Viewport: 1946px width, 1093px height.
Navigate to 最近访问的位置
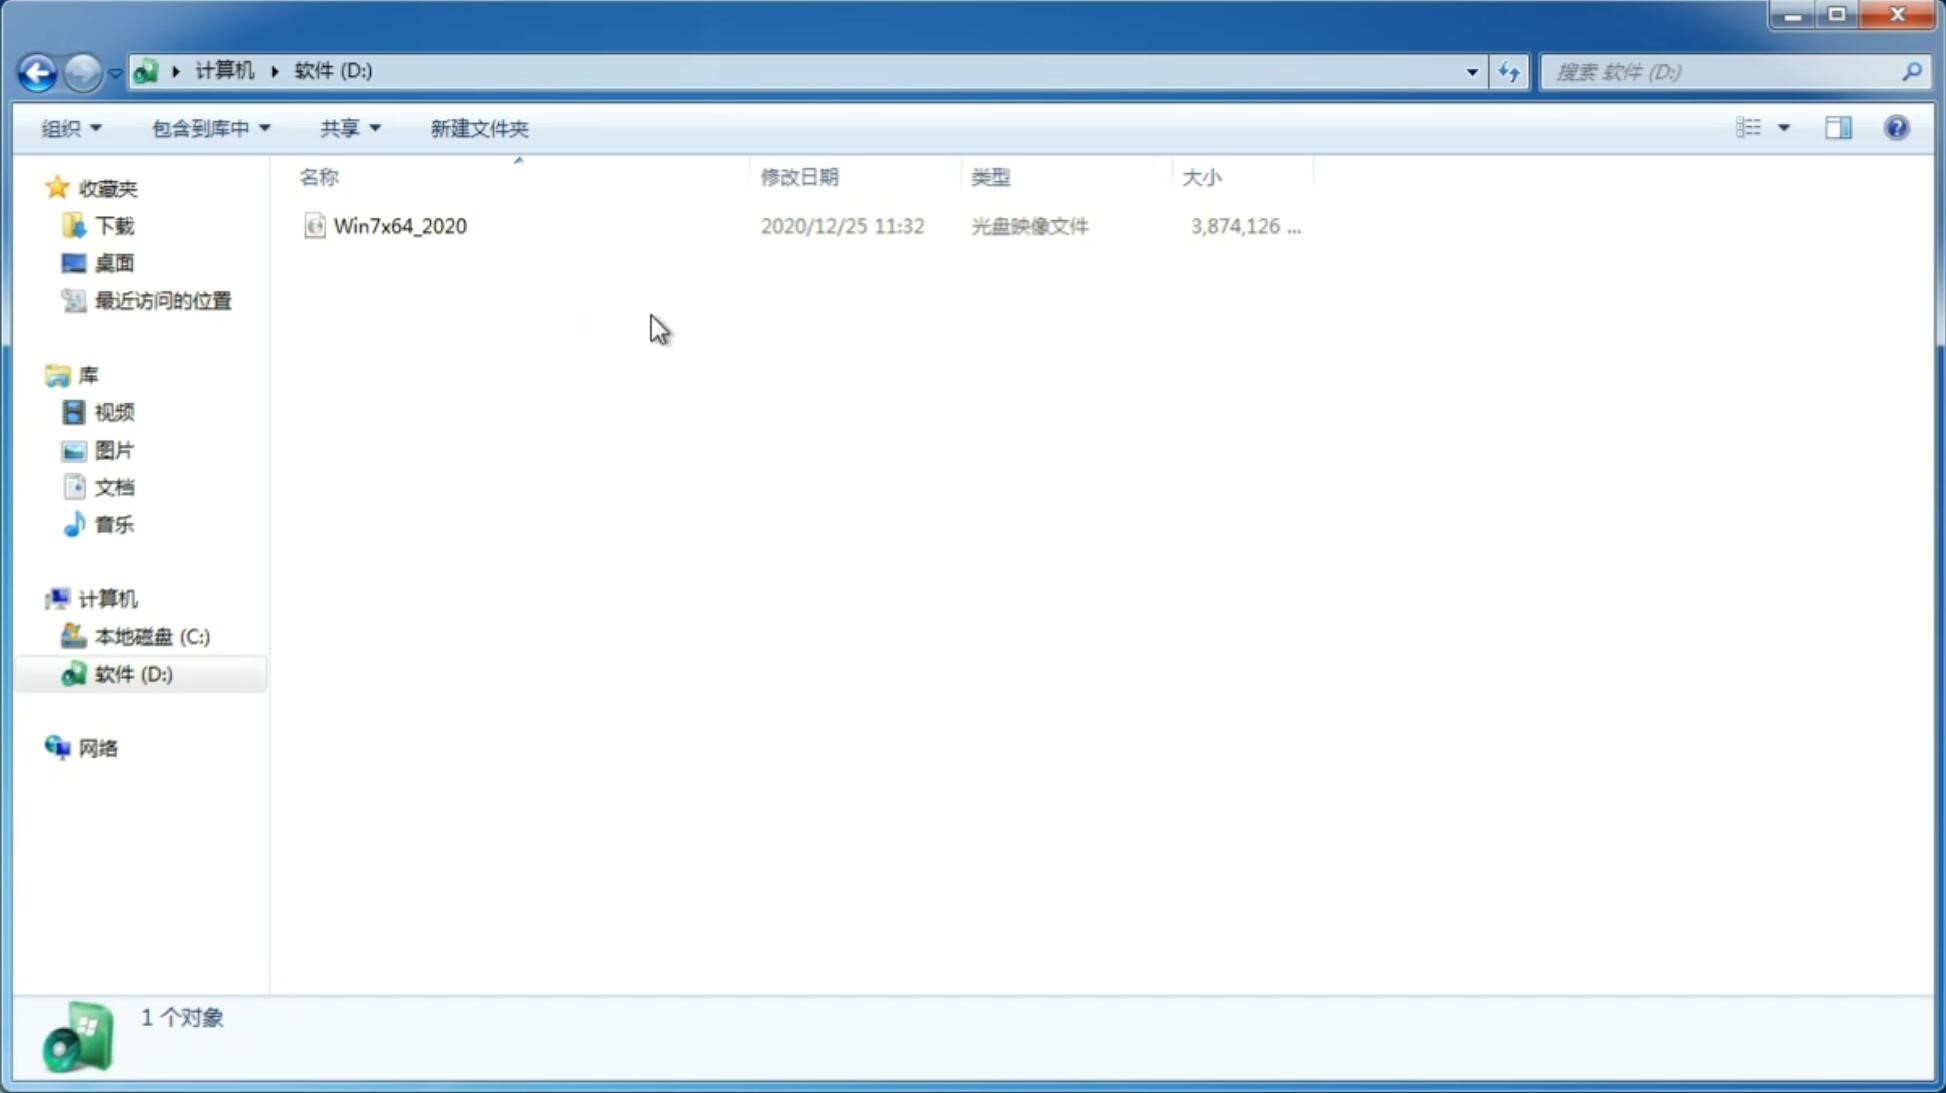pos(162,301)
